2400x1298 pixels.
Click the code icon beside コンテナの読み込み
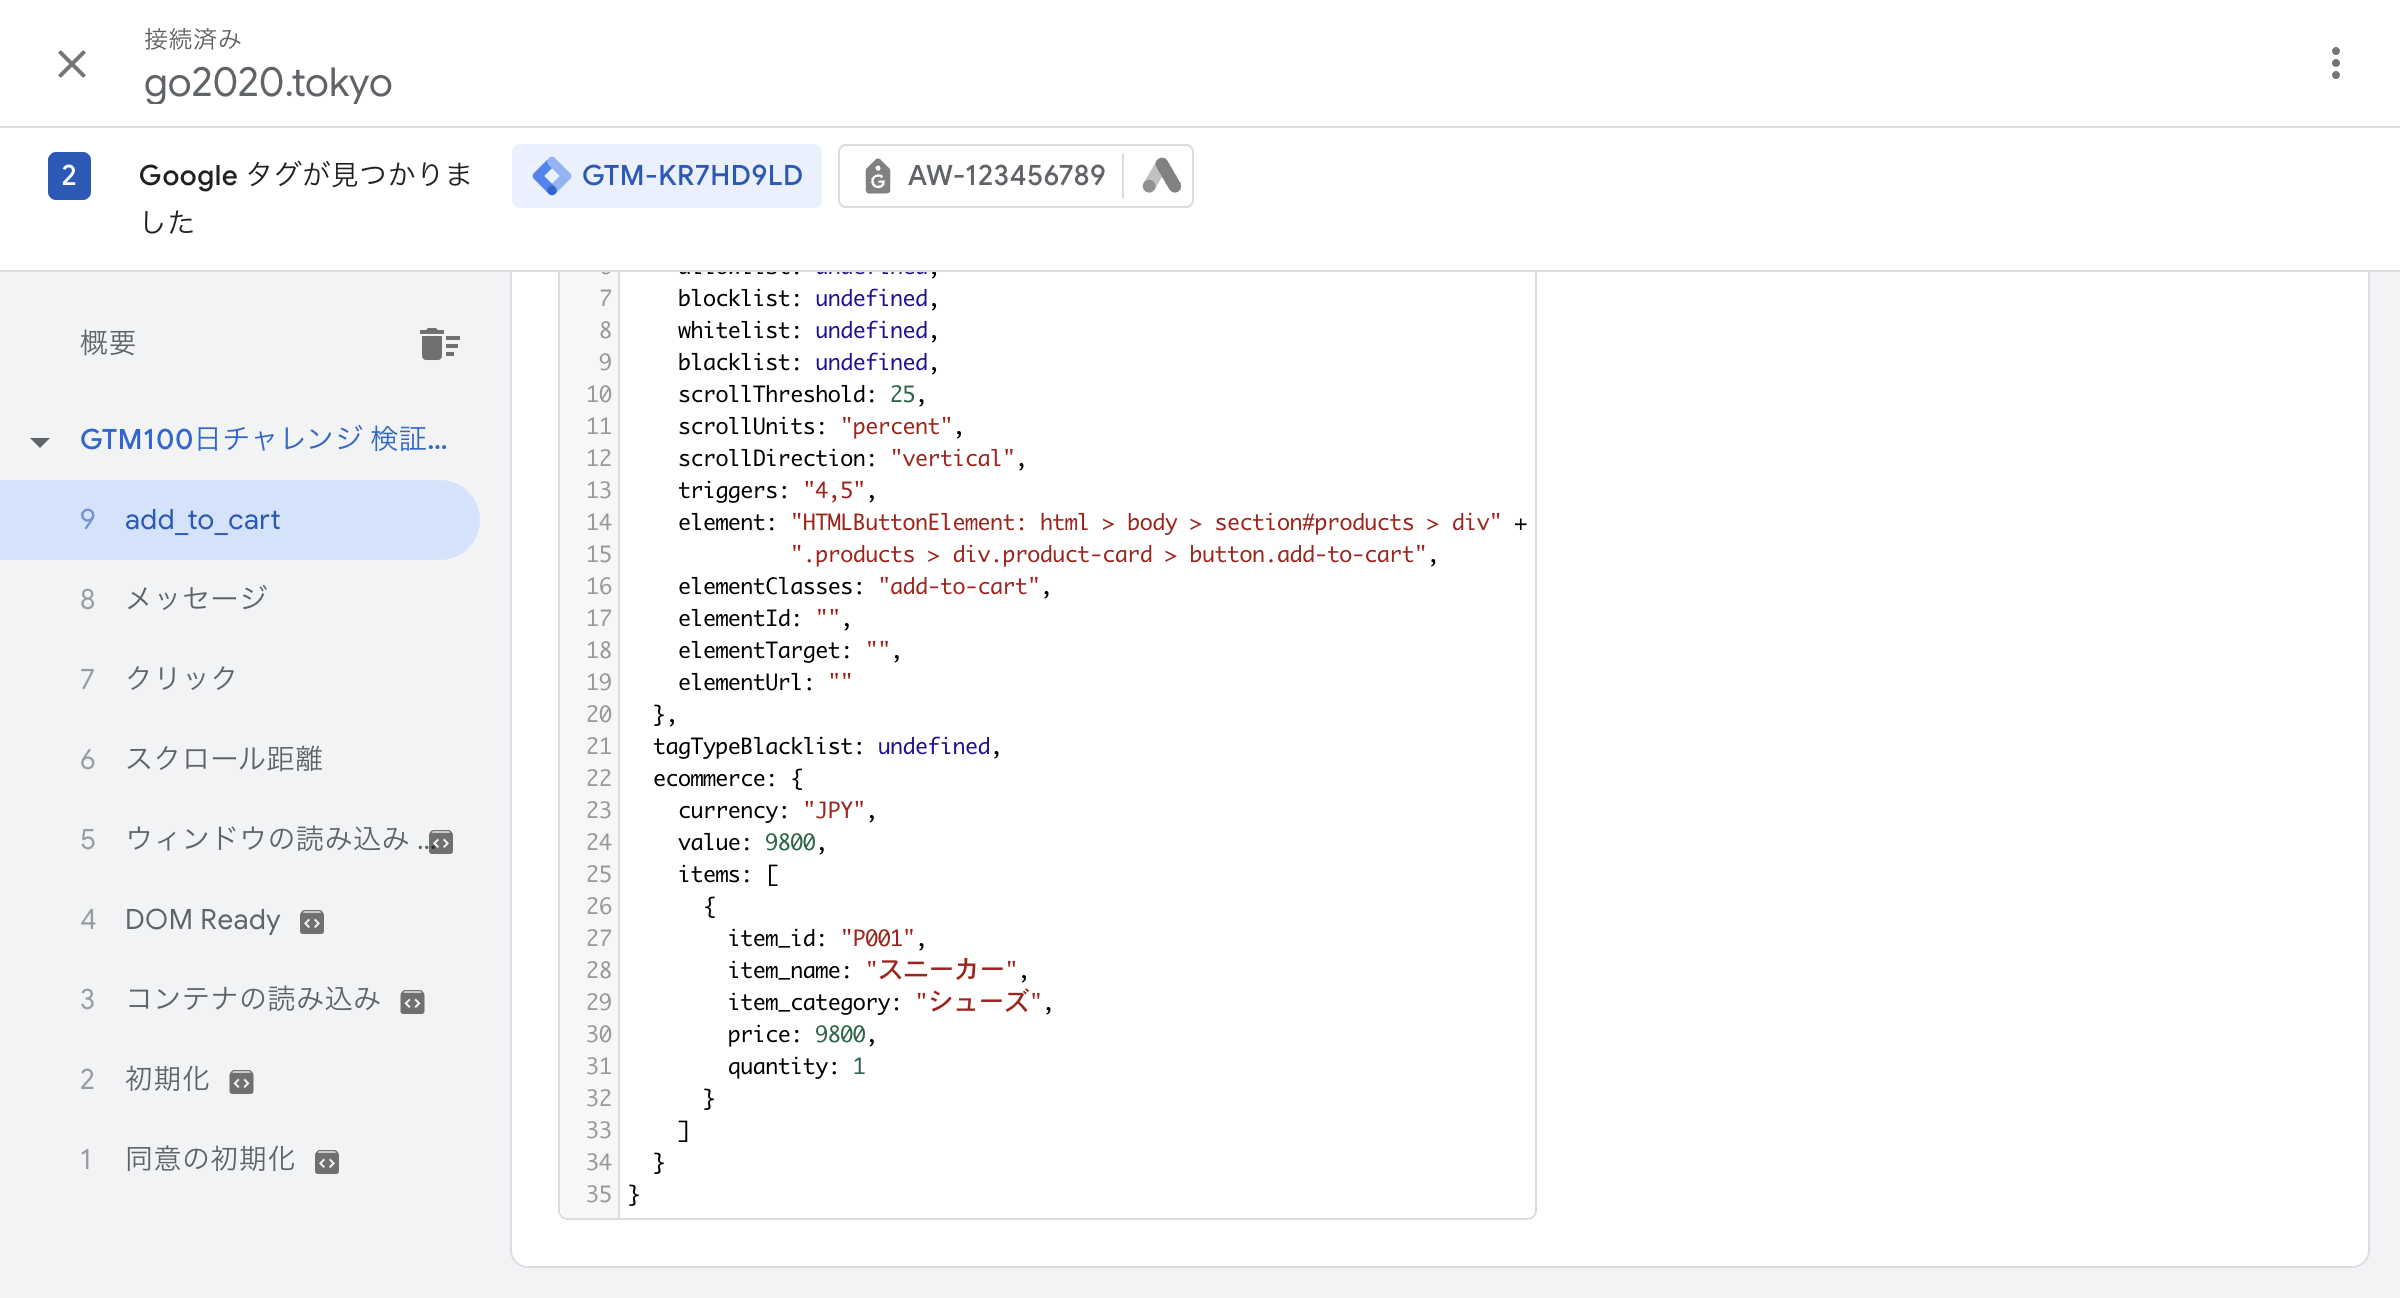click(x=412, y=1002)
